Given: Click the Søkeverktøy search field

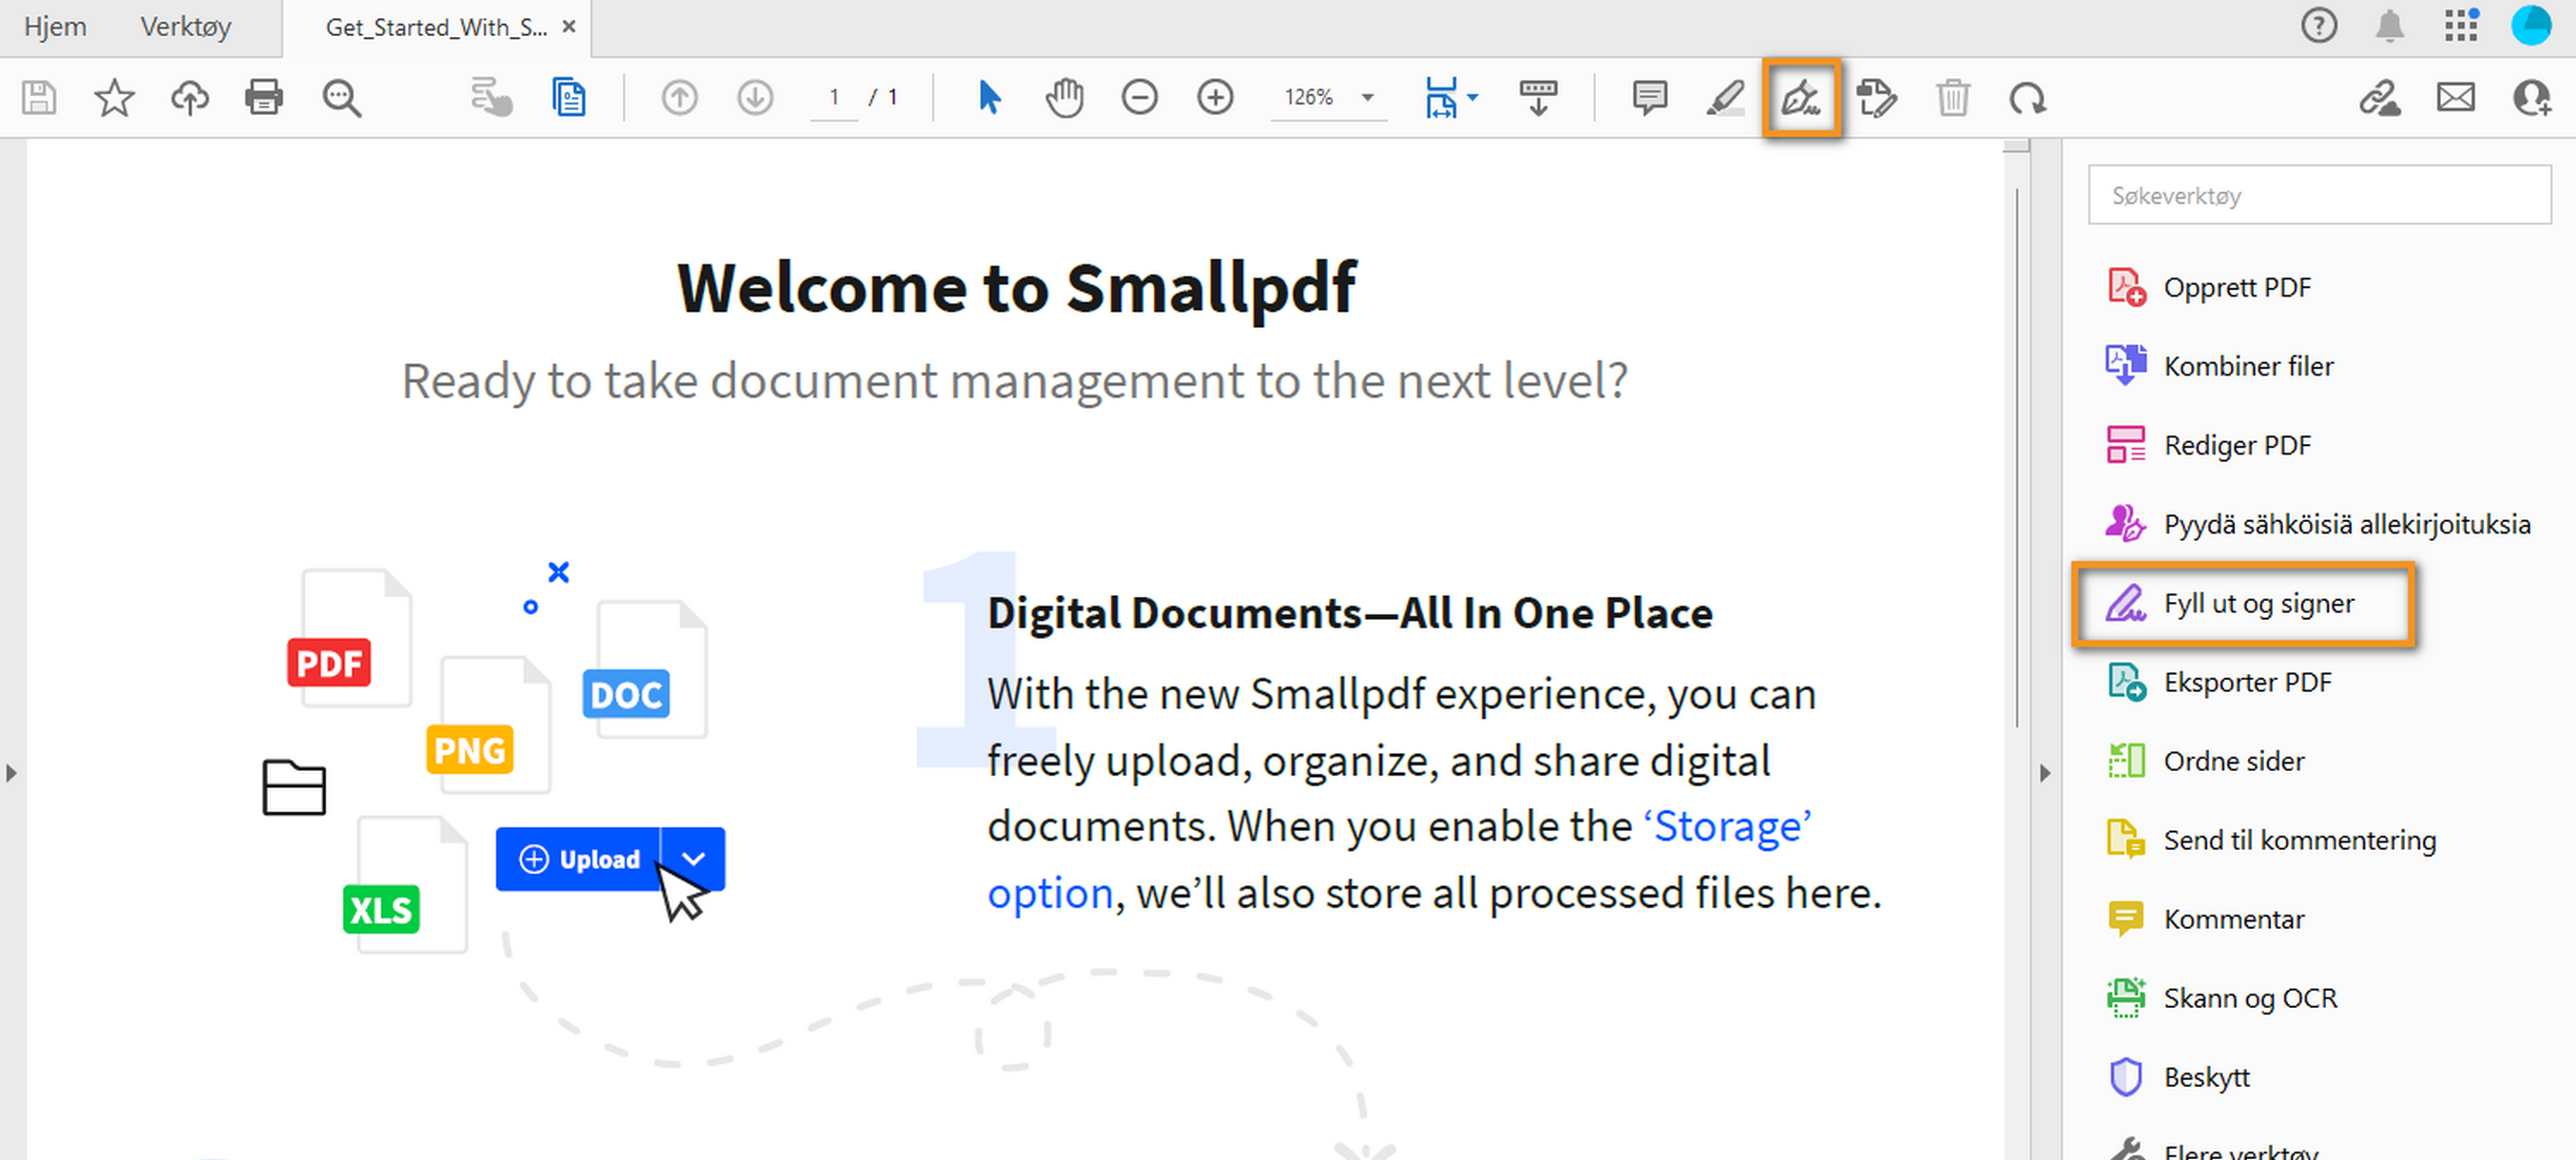Looking at the screenshot, I should click(2320, 195).
